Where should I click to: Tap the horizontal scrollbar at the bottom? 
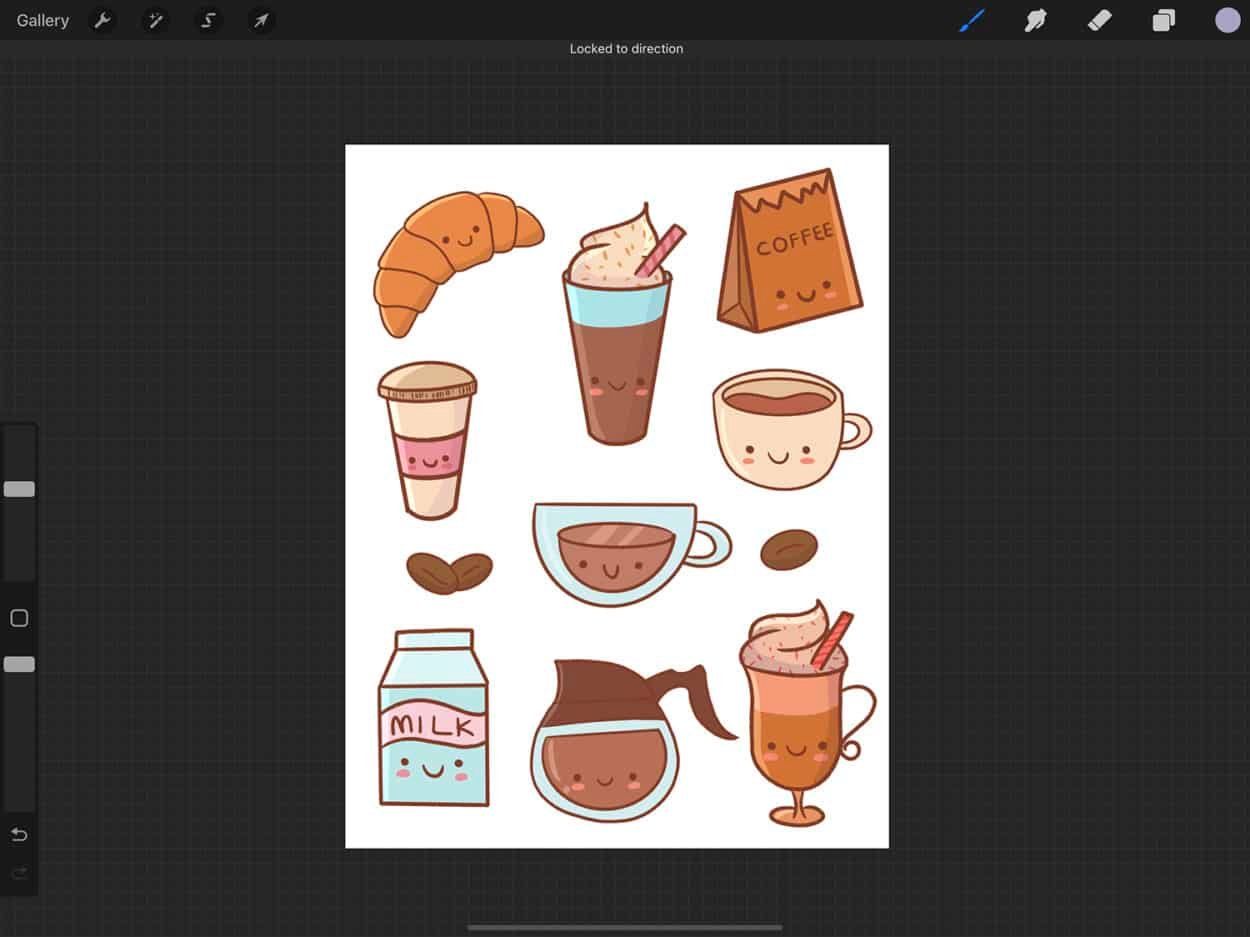[x=625, y=927]
